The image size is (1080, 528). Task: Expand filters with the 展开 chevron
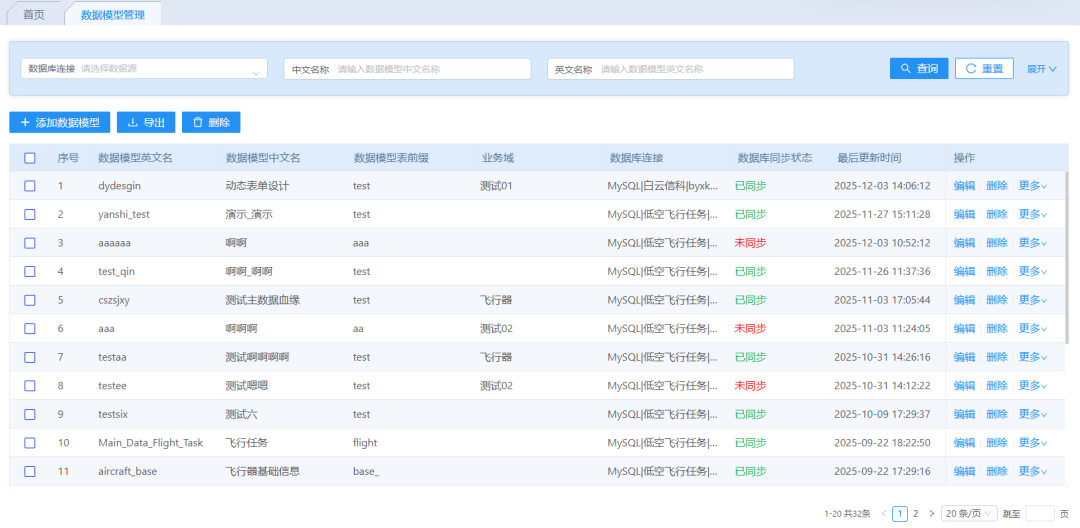(1051, 69)
